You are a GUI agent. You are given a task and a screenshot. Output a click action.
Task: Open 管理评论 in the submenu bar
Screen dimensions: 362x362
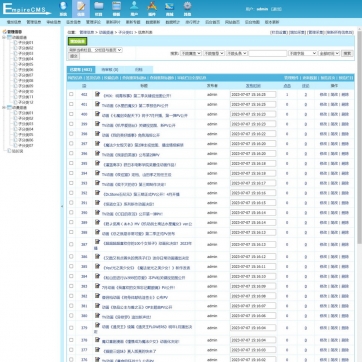tap(93, 22)
